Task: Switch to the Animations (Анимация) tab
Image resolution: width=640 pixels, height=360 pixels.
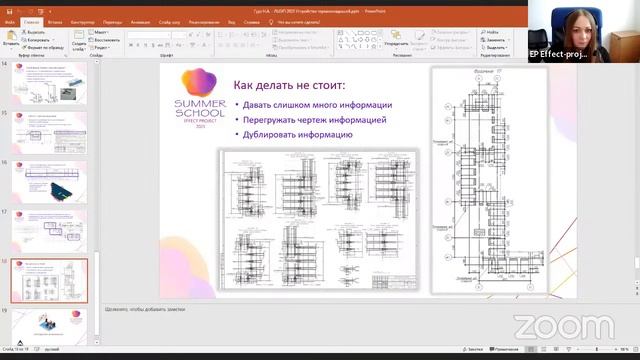Action: pos(140,22)
